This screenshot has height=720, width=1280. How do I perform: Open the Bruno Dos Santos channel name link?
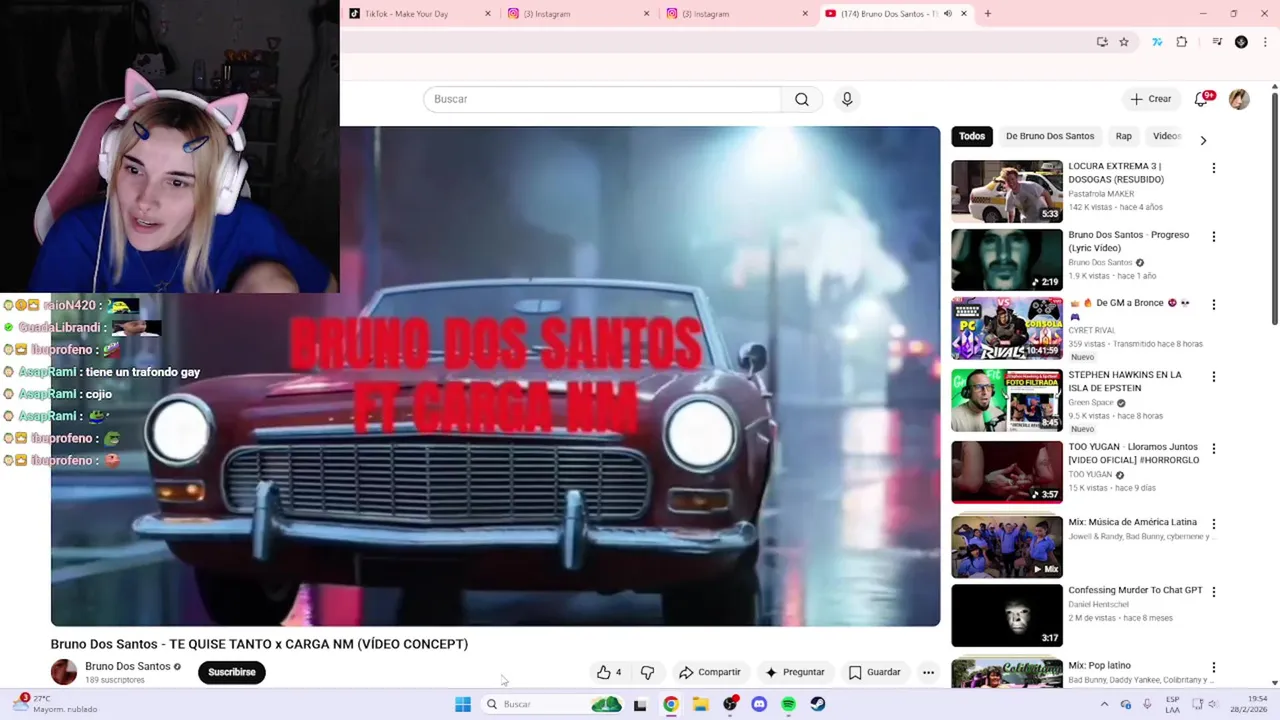click(127, 666)
